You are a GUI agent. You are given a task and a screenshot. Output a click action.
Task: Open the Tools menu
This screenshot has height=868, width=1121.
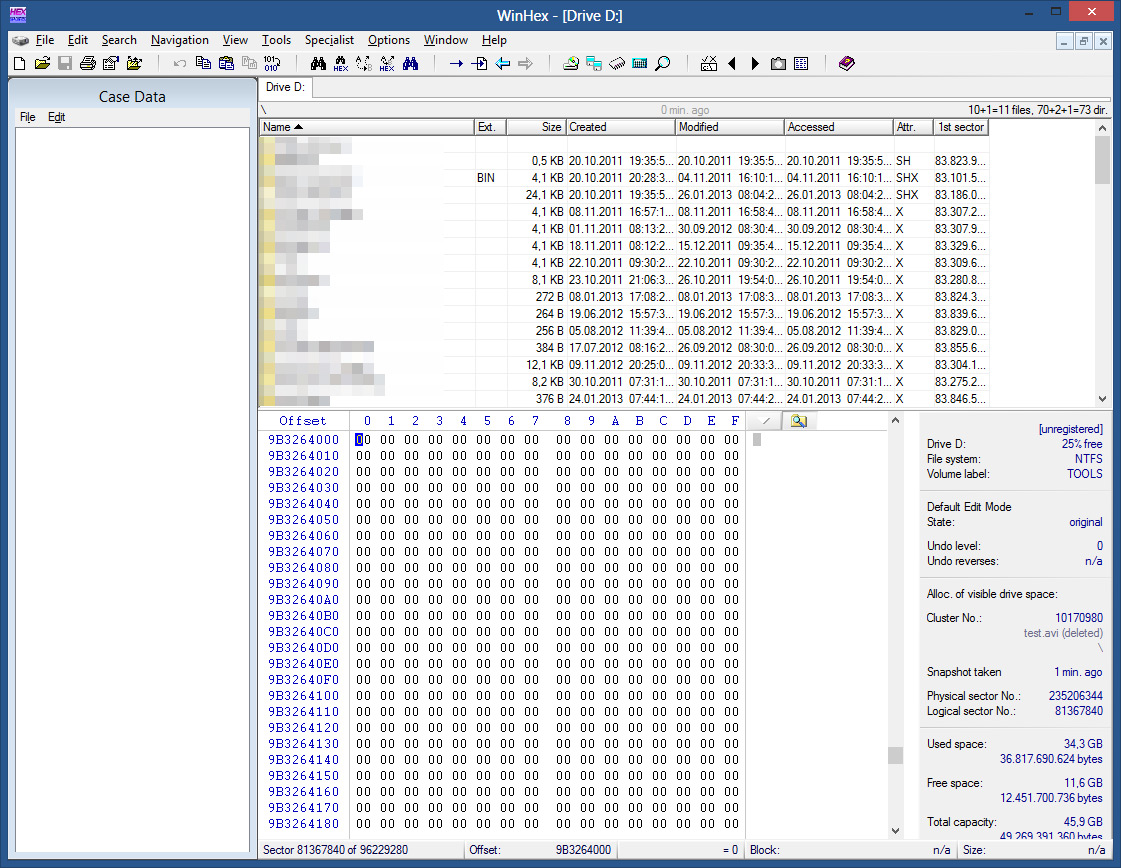tap(276, 40)
